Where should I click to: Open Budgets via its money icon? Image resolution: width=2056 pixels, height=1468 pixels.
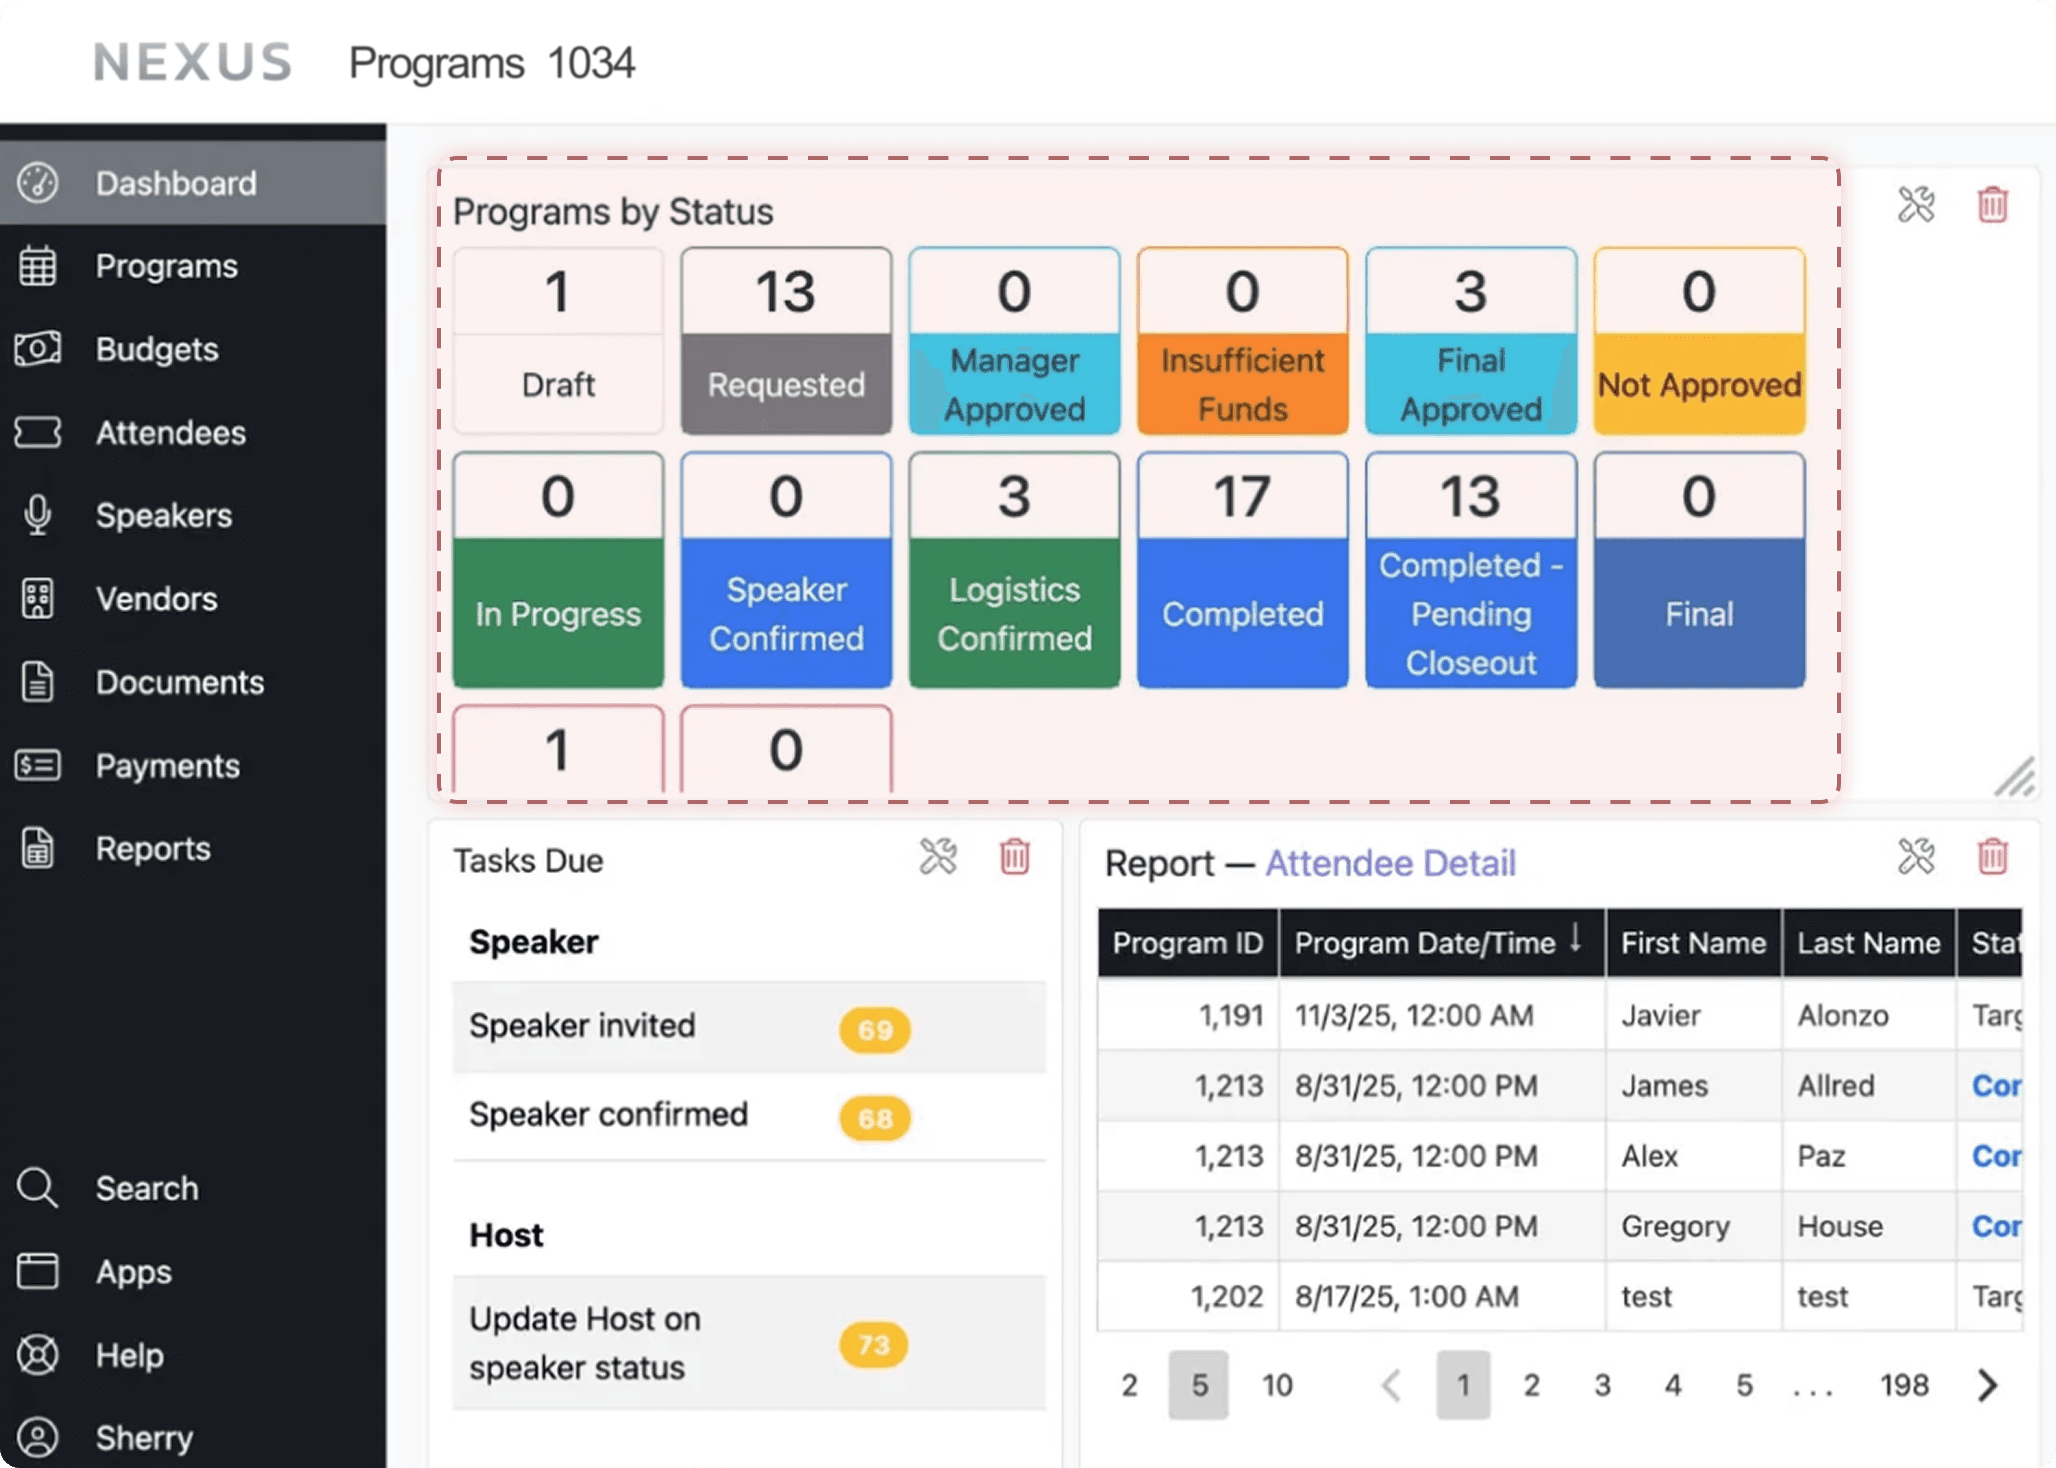tap(38, 349)
